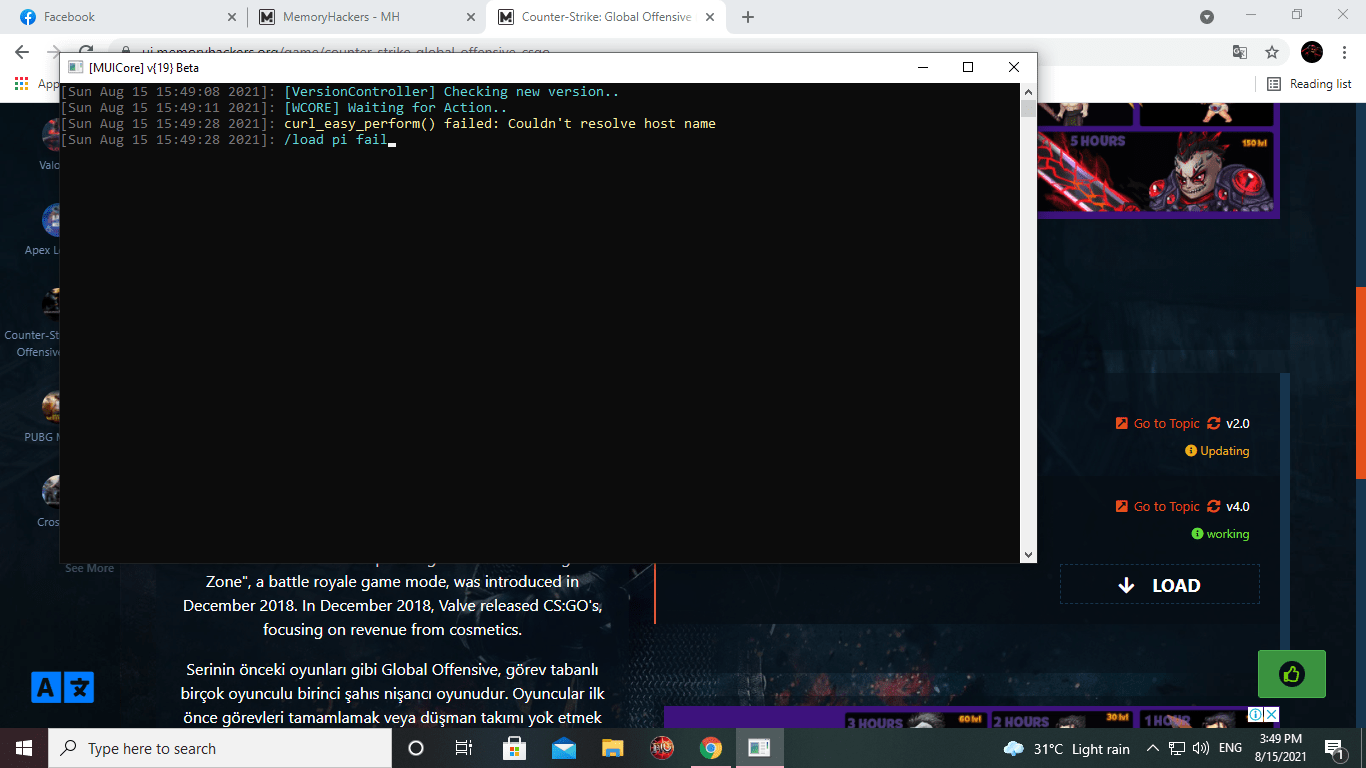Viewport: 1366px width, 768px height.
Task: Select the Counter-Strike: Global Offensive tab
Action: pyautogui.click(x=606, y=17)
